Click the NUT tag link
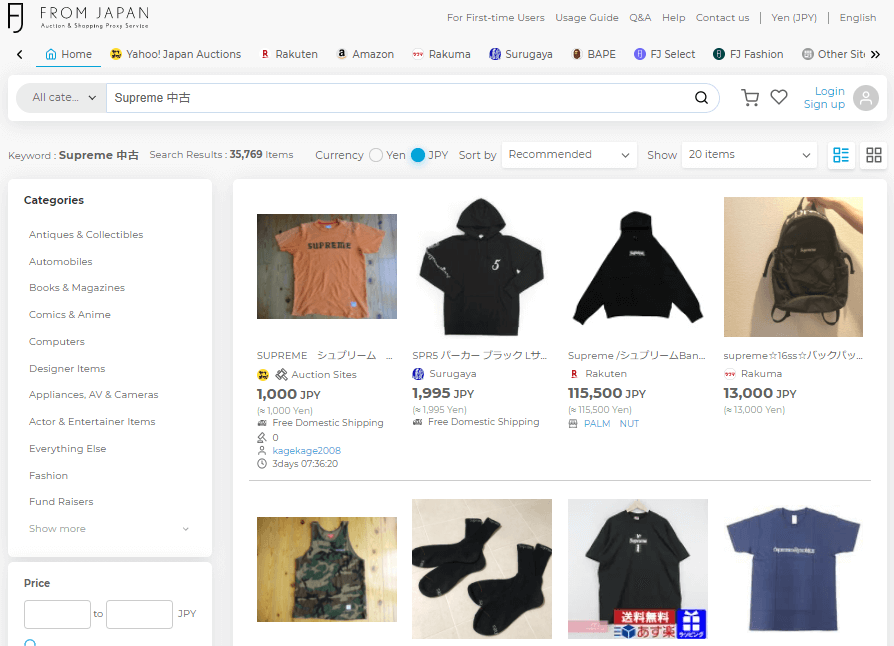This screenshot has height=646, width=894. tap(629, 424)
